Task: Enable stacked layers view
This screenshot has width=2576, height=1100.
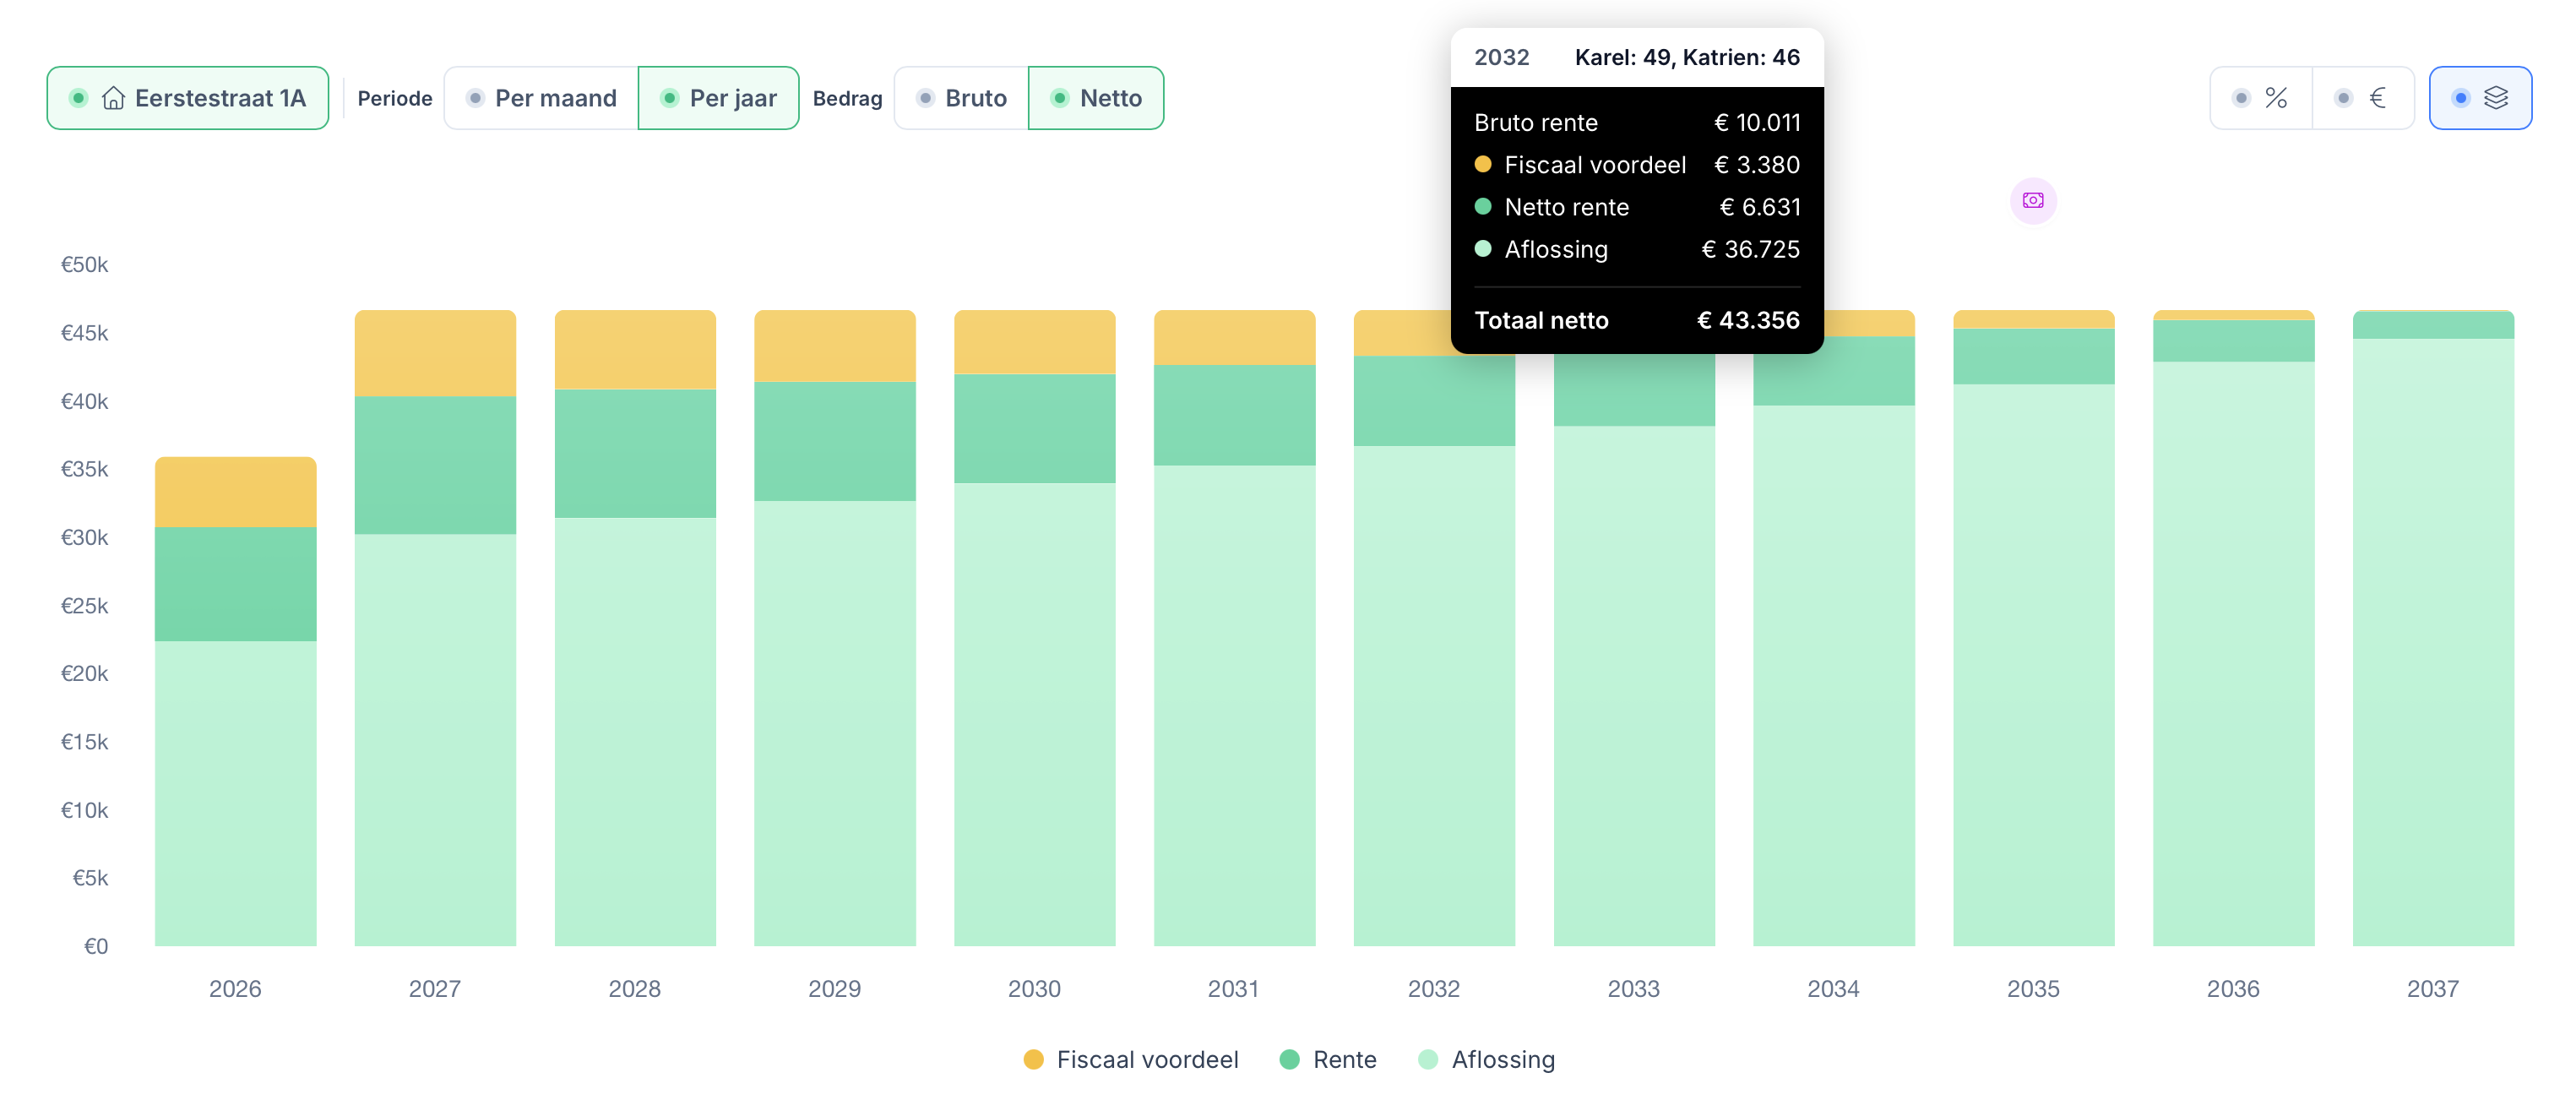Action: coord(2480,98)
